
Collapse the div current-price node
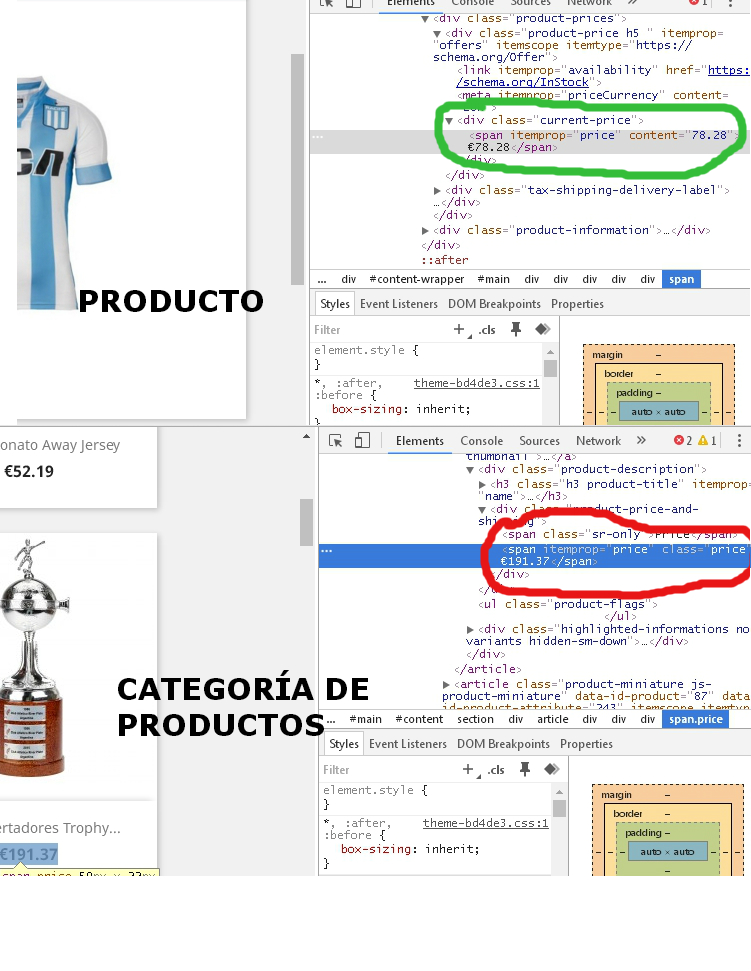coord(449,121)
